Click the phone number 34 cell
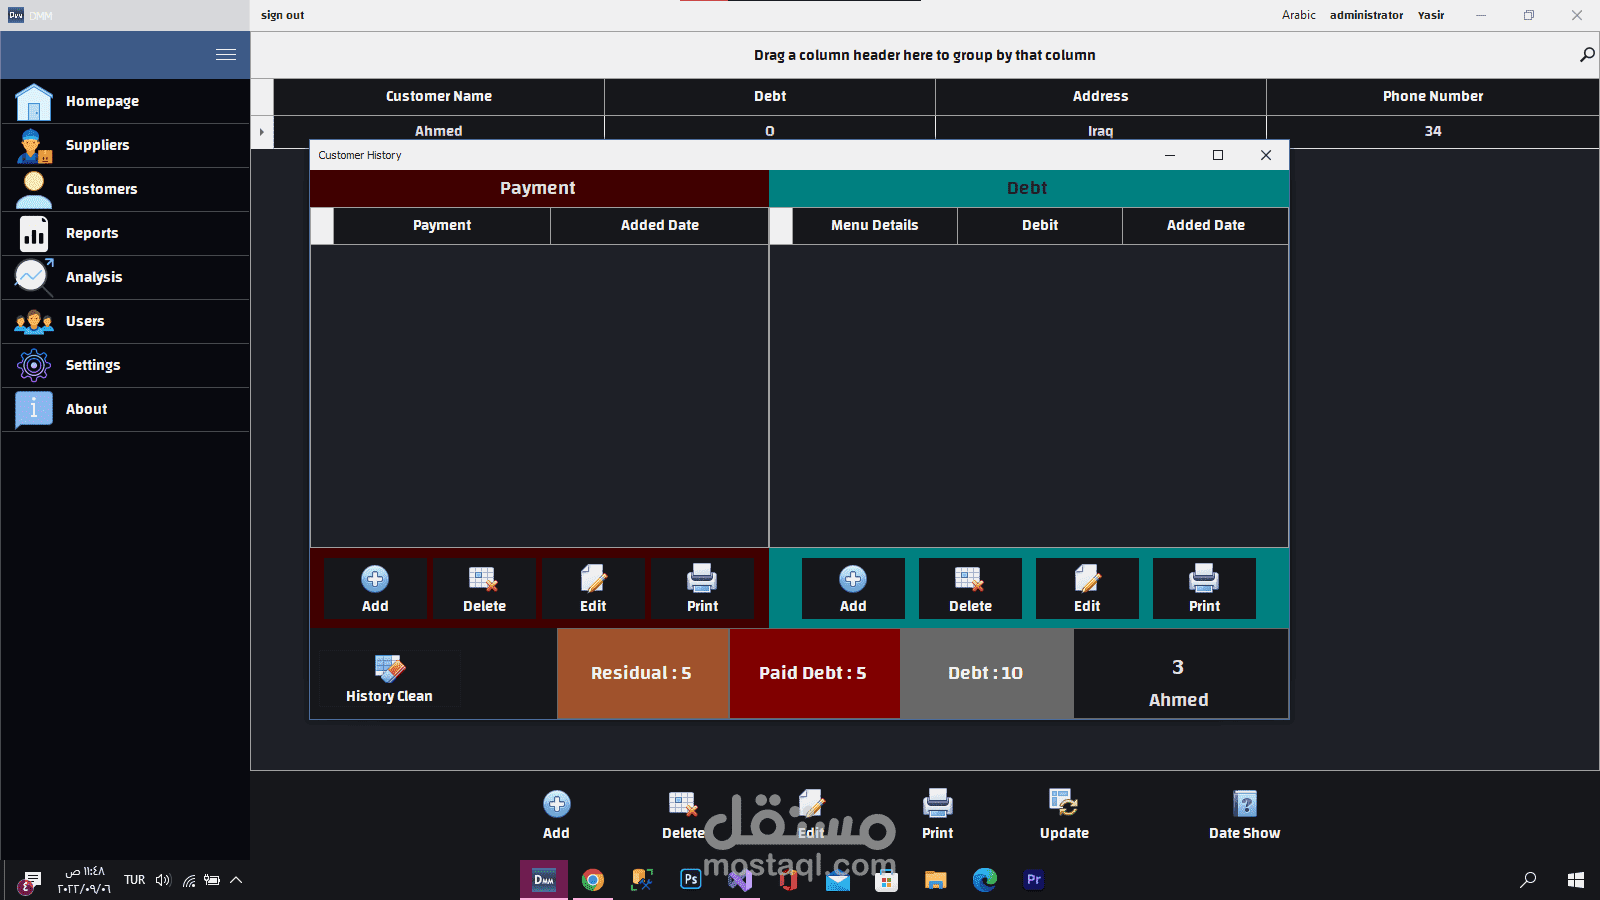The image size is (1600, 900). click(x=1433, y=131)
